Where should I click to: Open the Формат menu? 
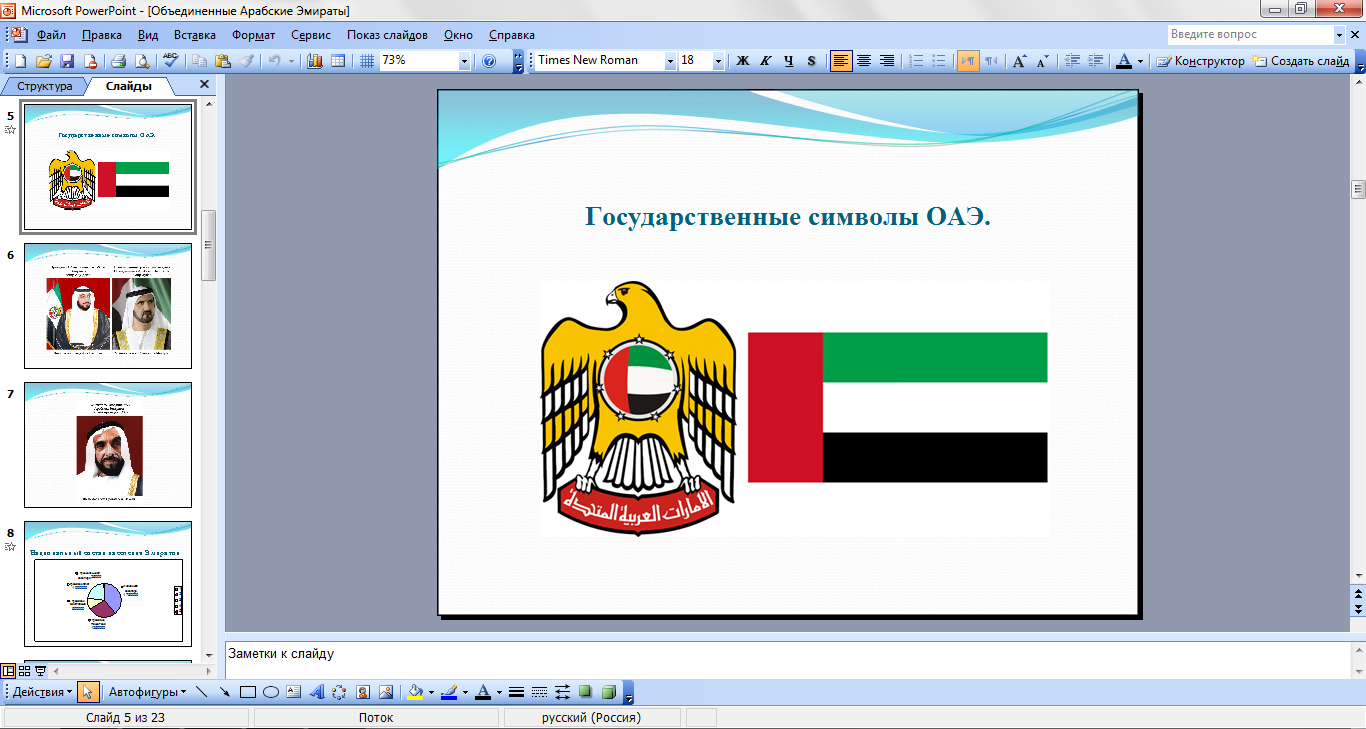click(x=253, y=35)
